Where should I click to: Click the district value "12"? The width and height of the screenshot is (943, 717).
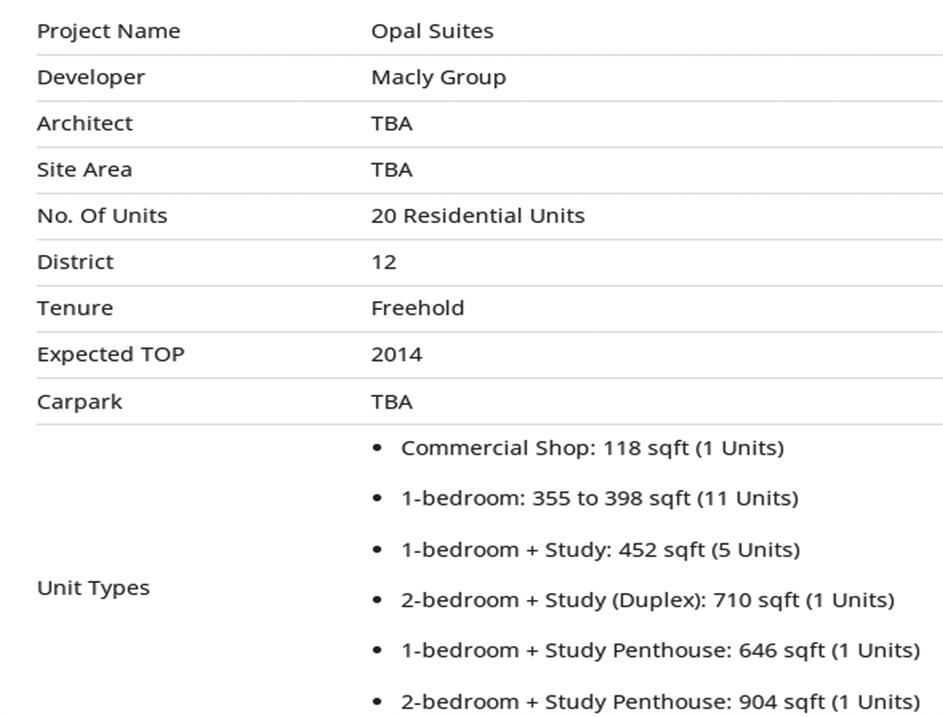pos(383,262)
